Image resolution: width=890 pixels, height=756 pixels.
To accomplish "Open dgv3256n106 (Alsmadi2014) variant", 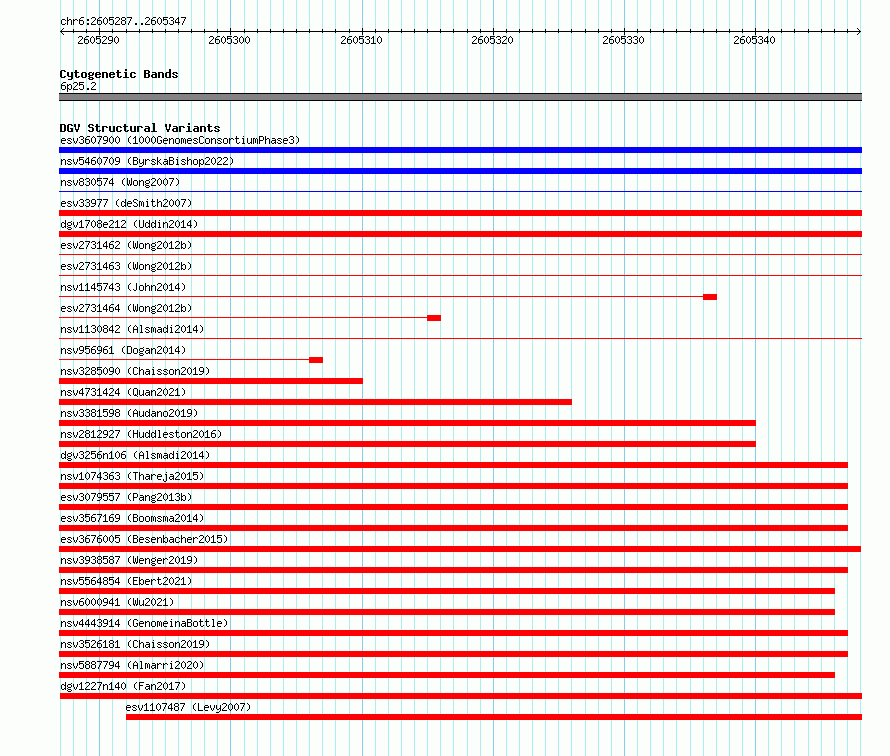I will click(135, 455).
